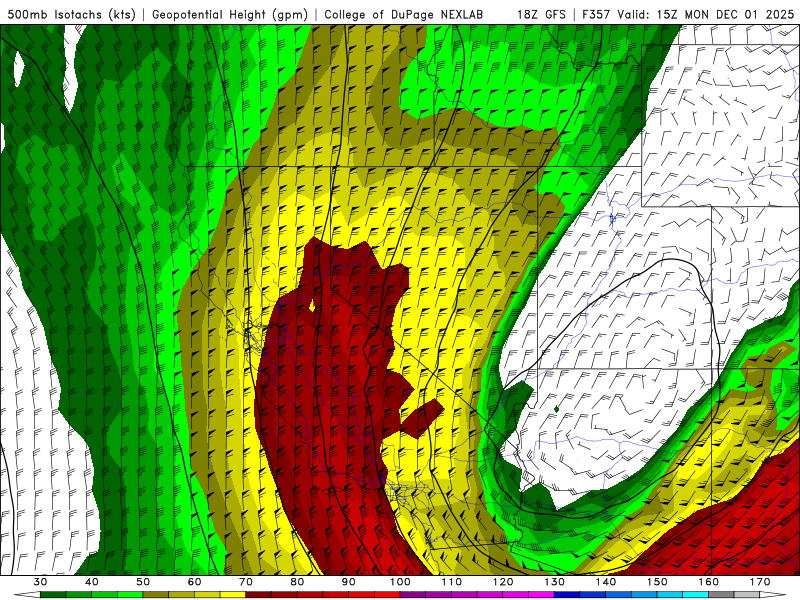Click the darkest green 30-35 kt legend swatch
The width and height of the screenshot is (800, 600).
pyautogui.click(x=53, y=595)
